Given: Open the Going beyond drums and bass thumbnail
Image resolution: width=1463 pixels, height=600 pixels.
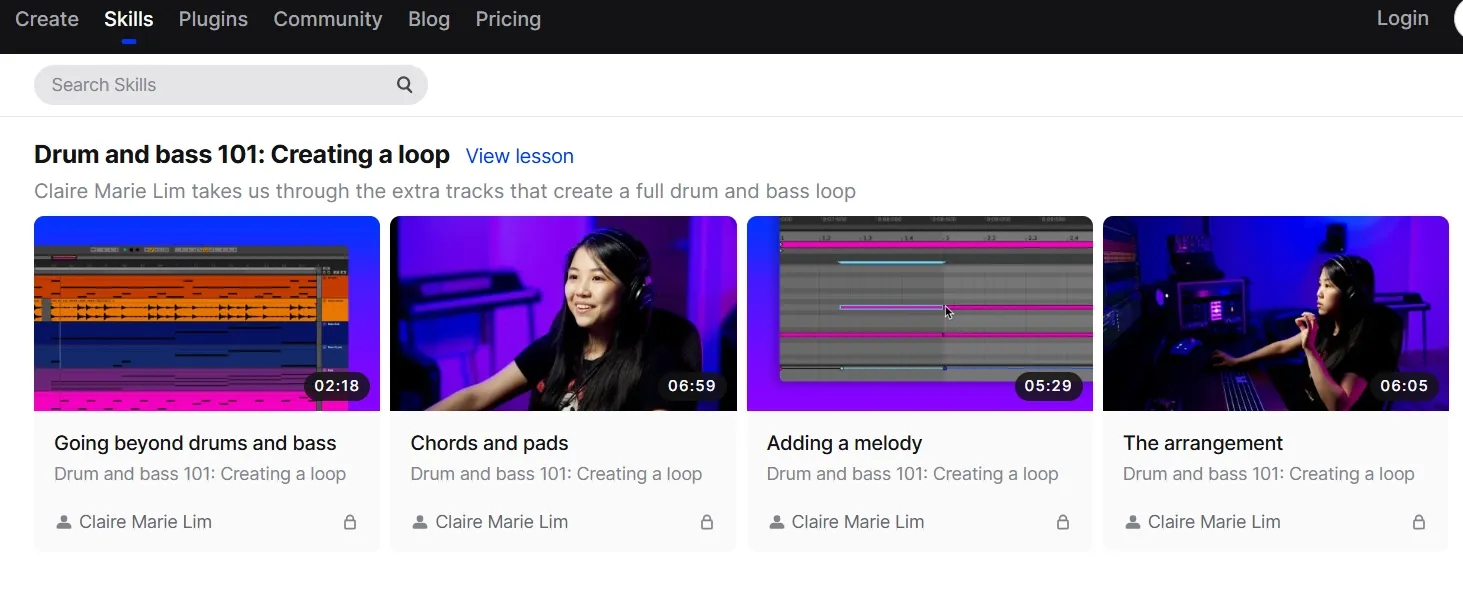Looking at the screenshot, I should pos(207,313).
